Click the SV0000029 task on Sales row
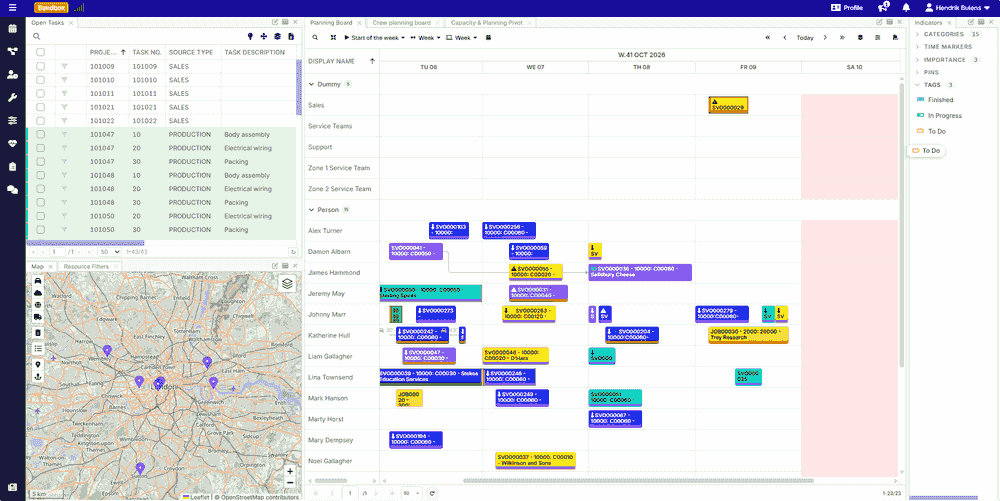Screen dimensions: 1000x501 728,105
